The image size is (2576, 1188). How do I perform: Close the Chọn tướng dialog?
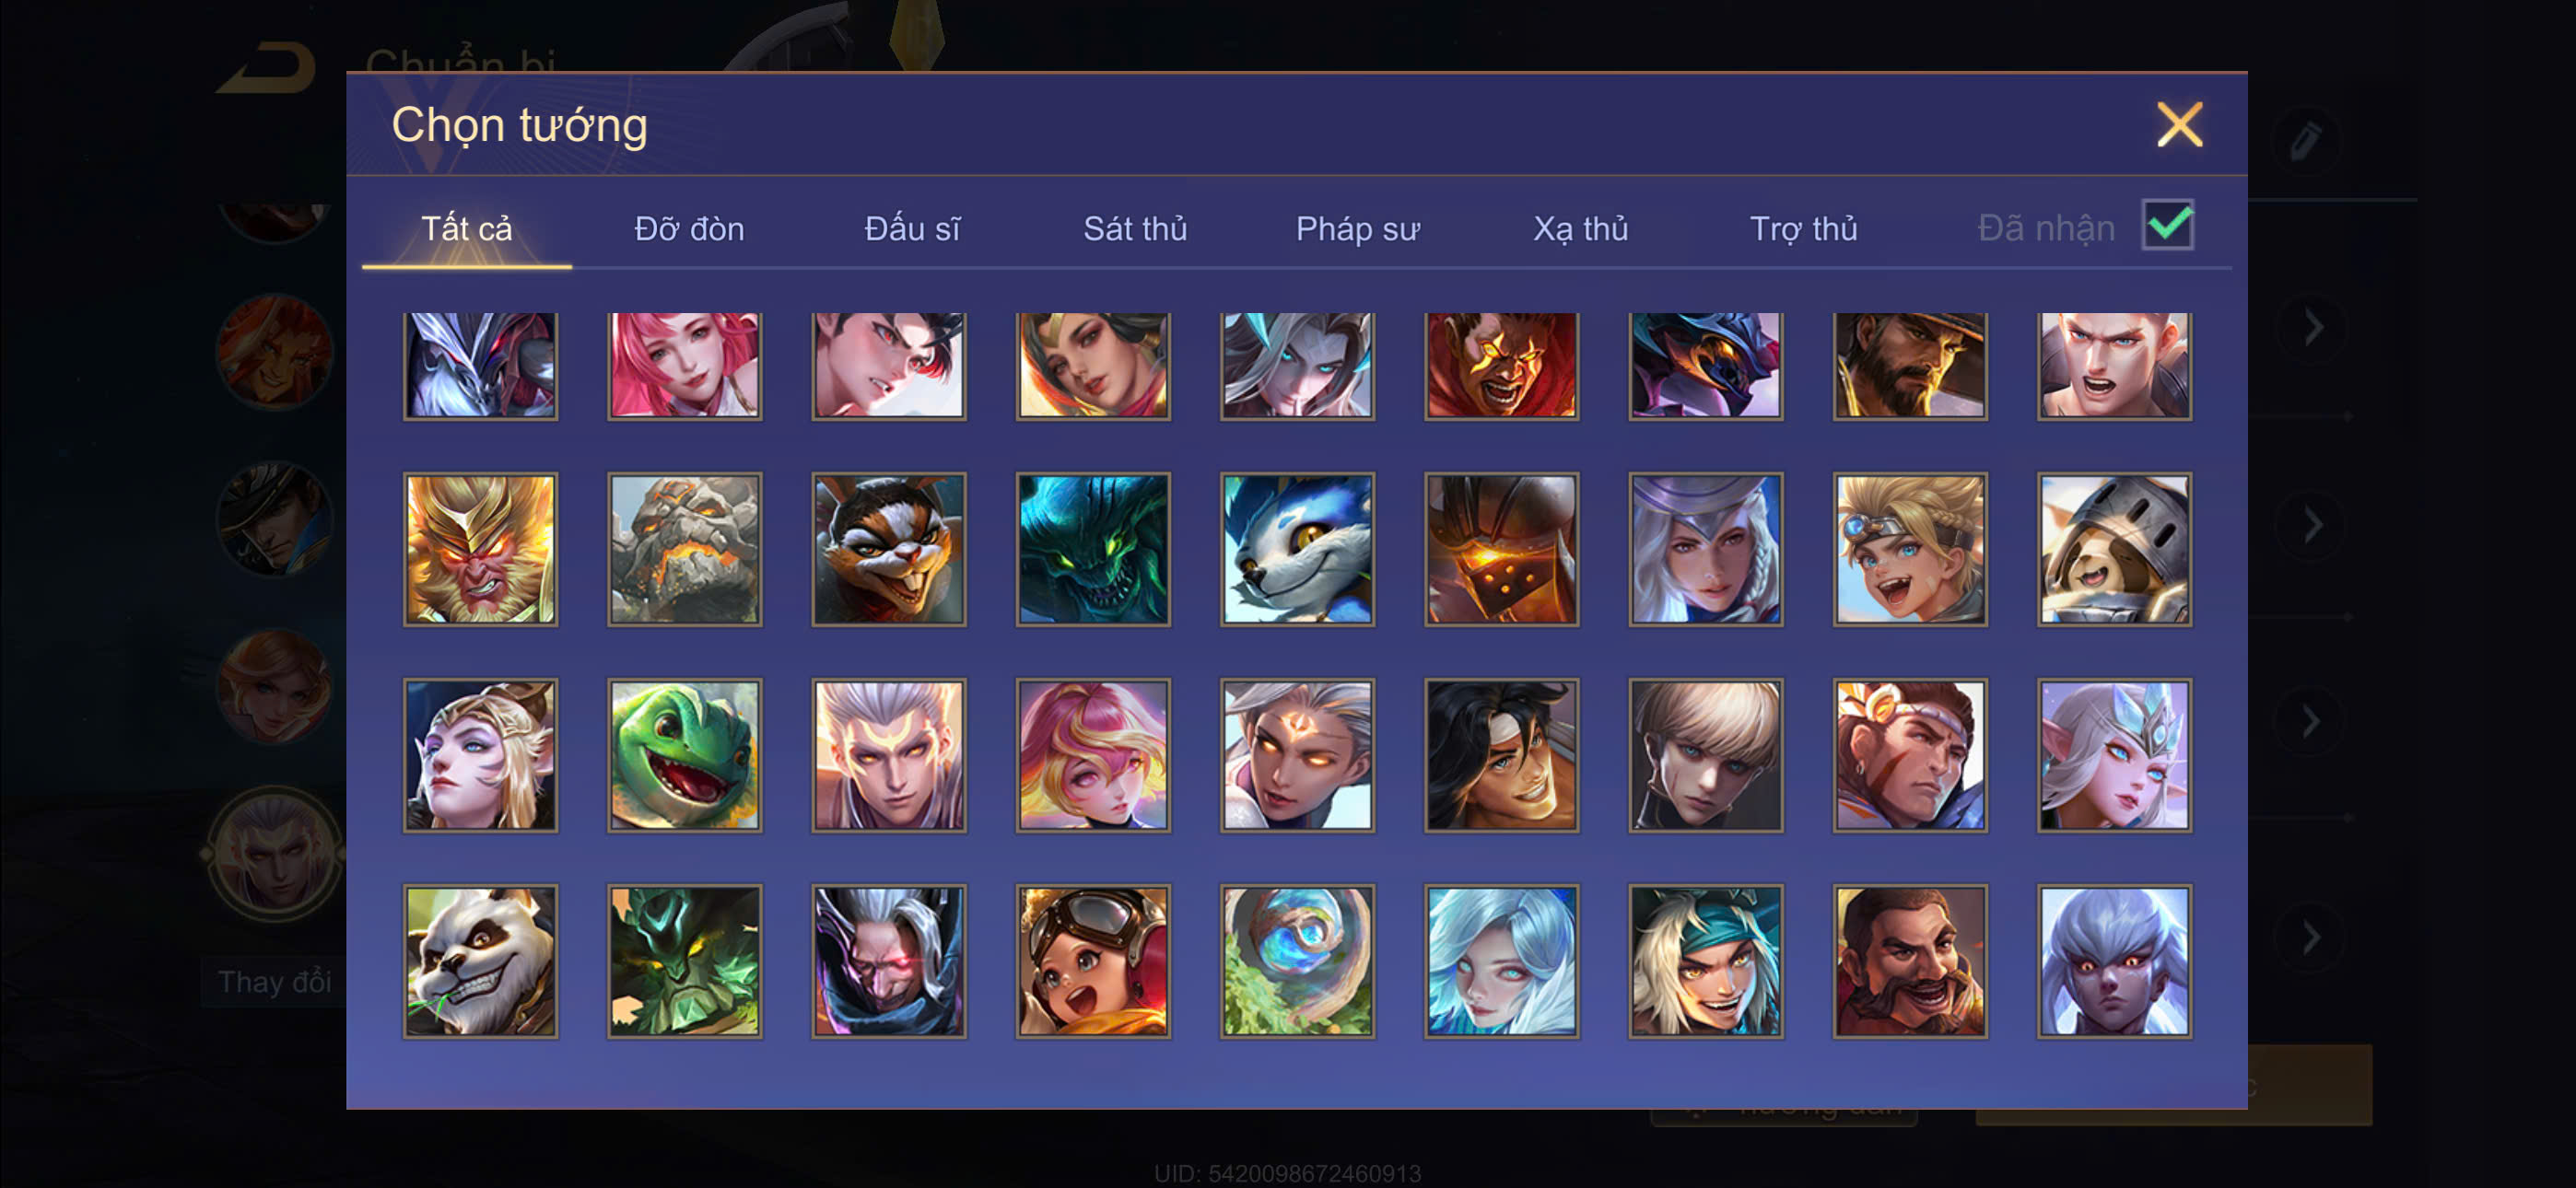point(2179,125)
